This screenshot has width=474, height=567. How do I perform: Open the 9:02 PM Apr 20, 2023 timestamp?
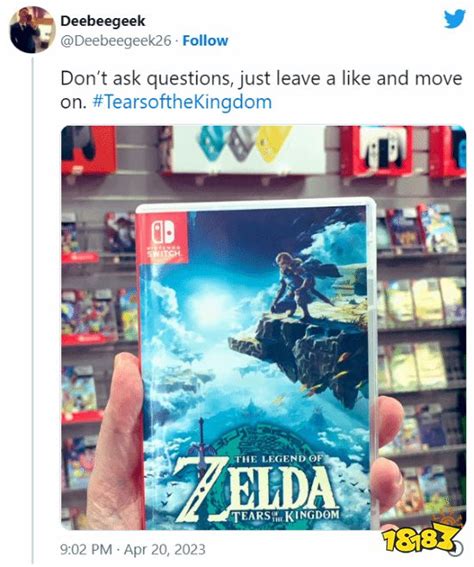133,549
